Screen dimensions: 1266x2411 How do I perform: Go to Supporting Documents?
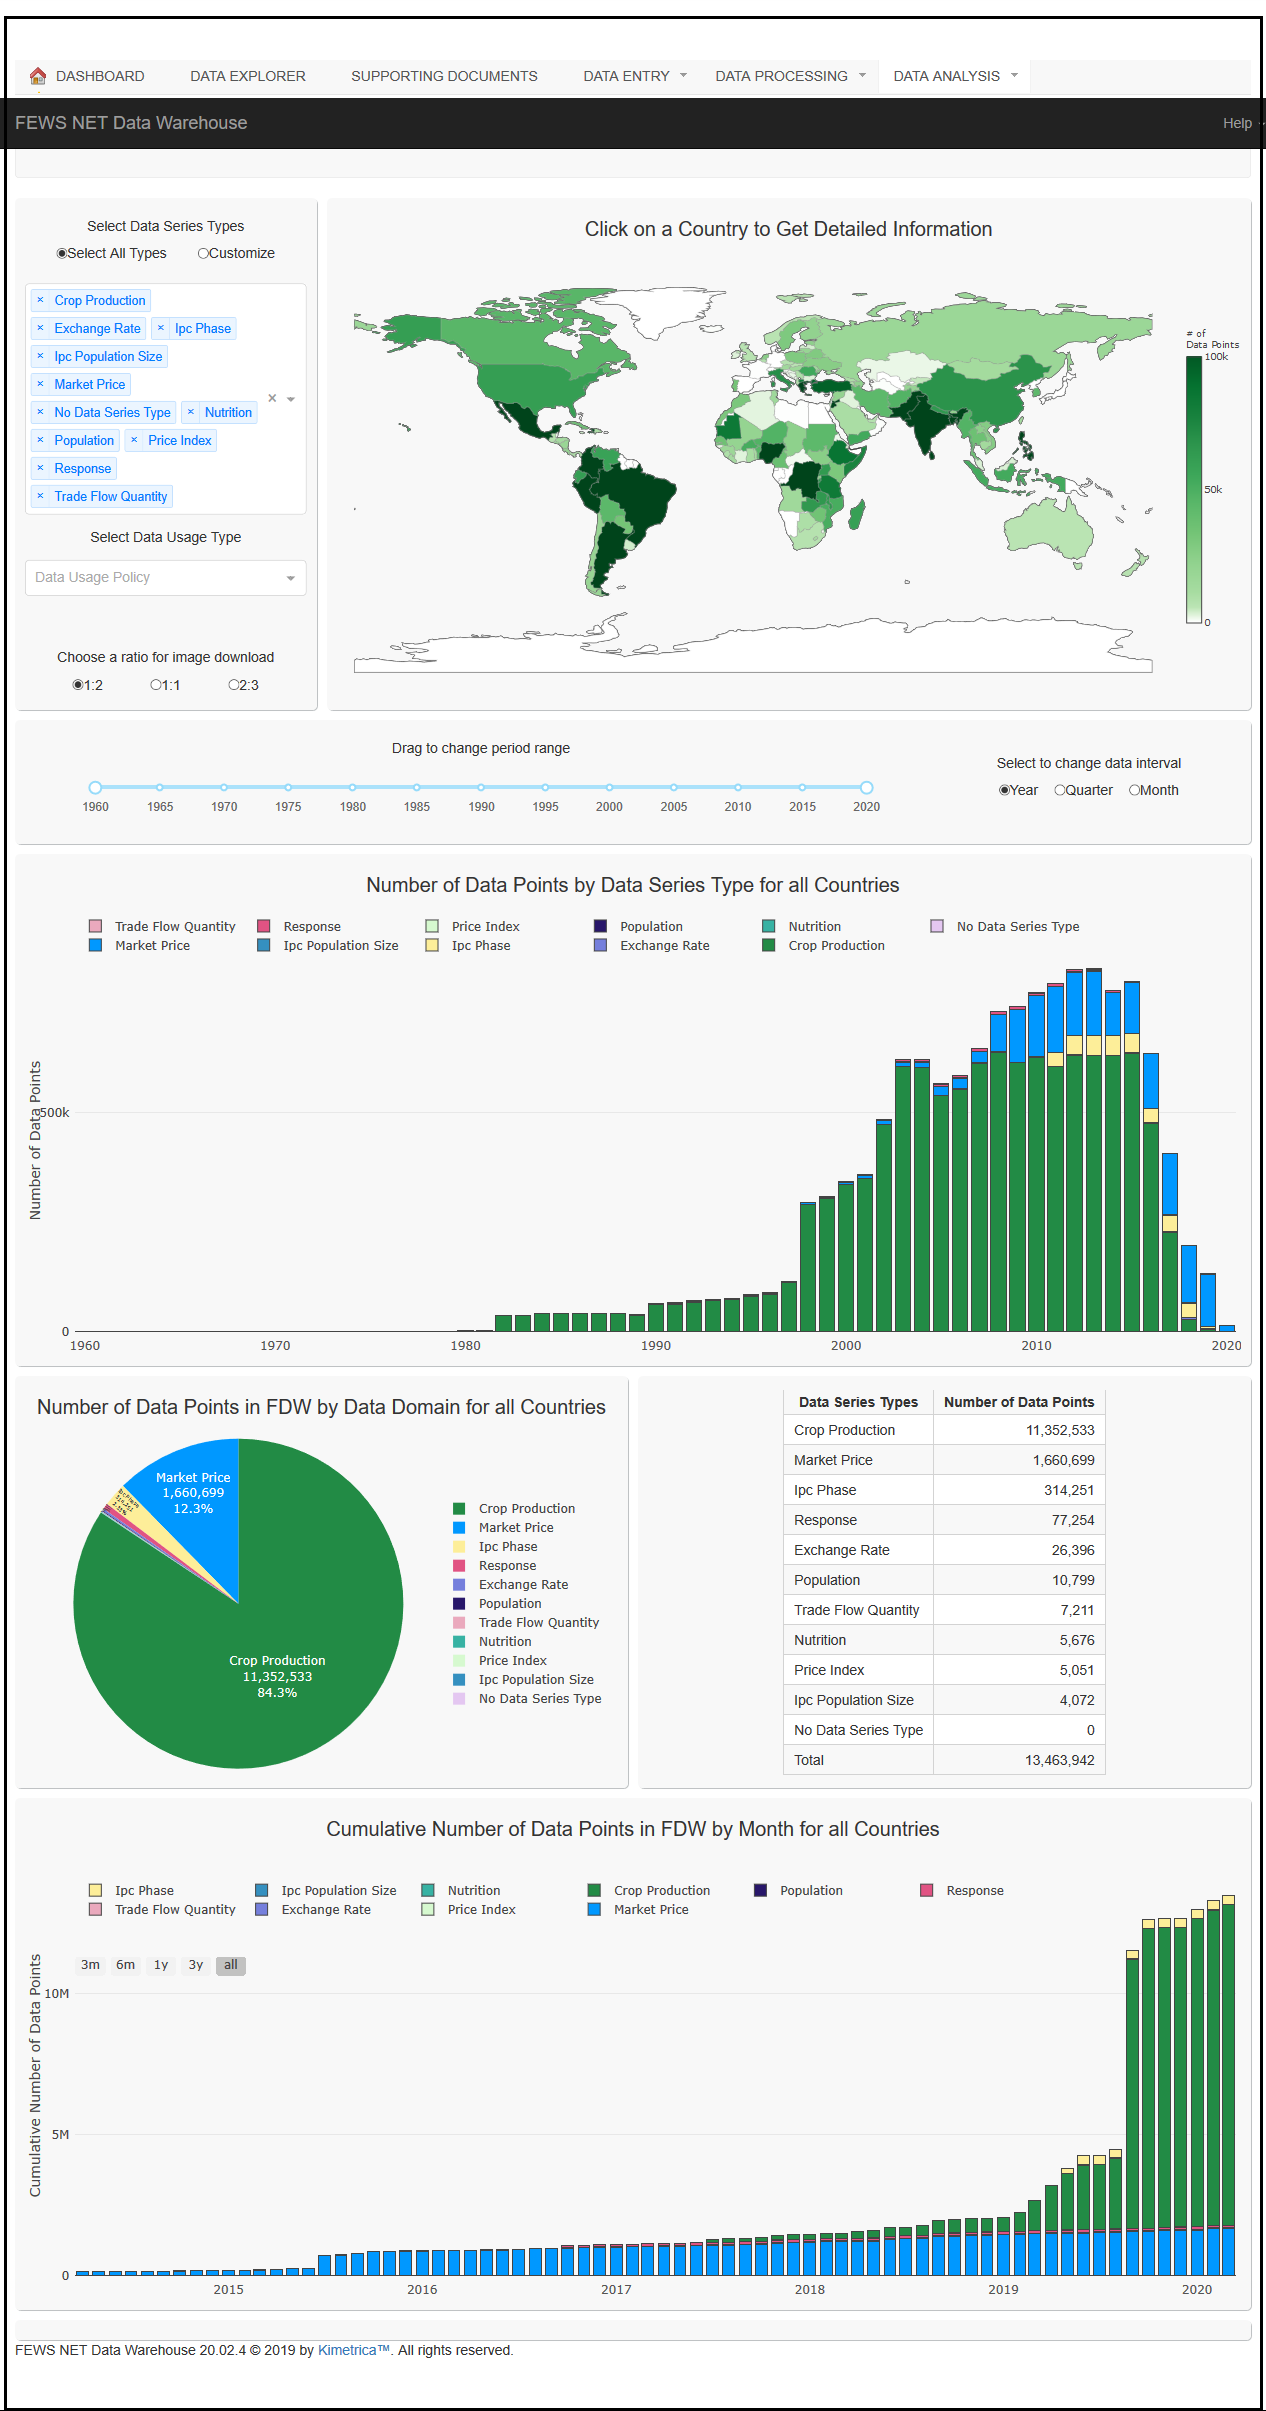444,76
